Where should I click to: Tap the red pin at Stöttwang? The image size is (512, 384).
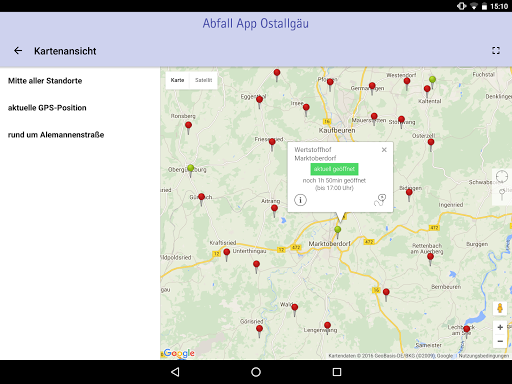402,120
